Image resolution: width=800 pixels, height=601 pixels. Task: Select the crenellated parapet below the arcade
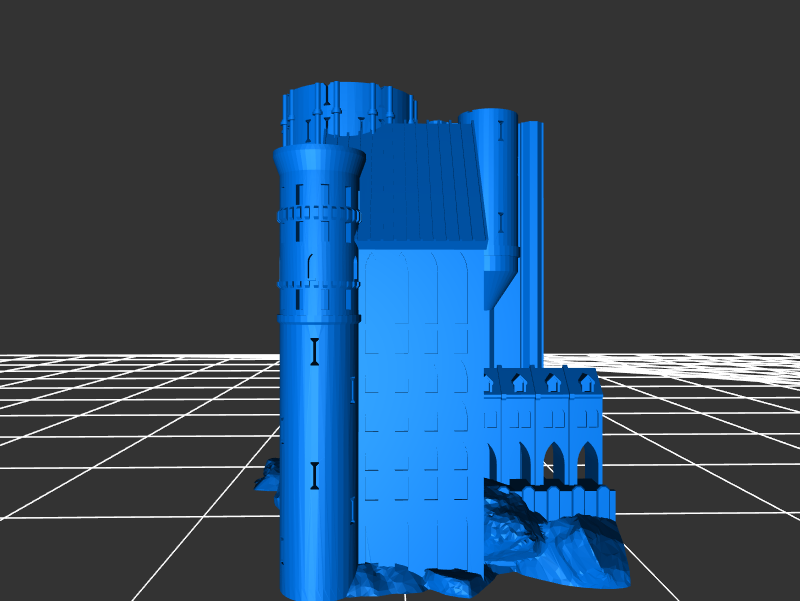(570, 500)
